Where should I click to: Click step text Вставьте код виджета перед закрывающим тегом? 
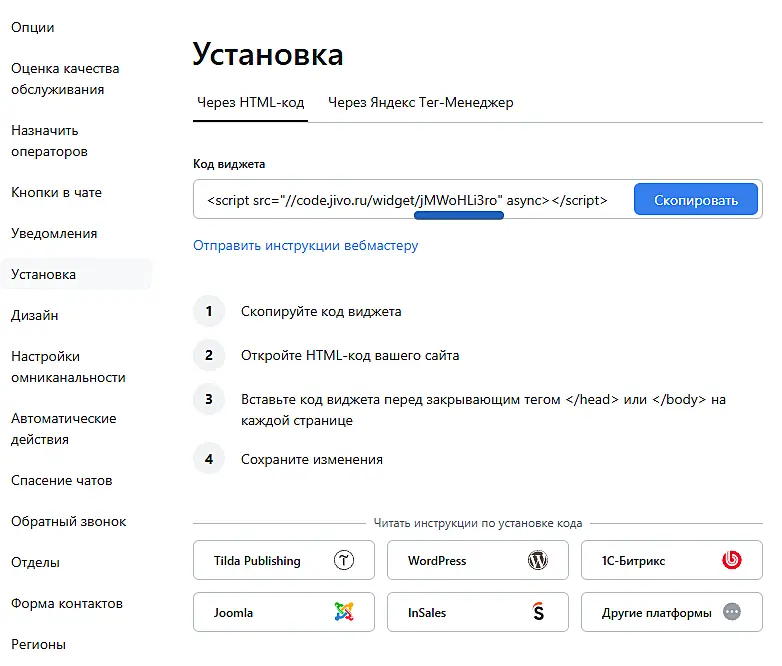[x=400, y=400]
